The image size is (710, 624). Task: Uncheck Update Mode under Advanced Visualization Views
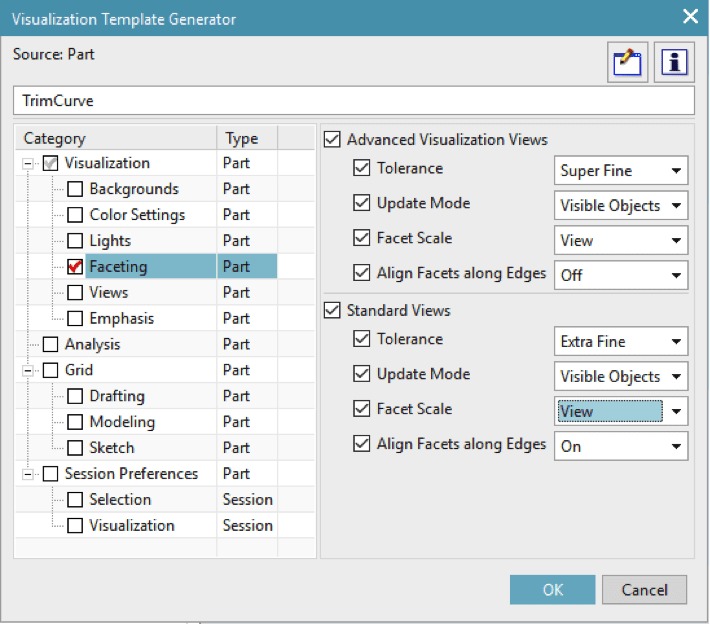pyautogui.click(x=361, y=203)
